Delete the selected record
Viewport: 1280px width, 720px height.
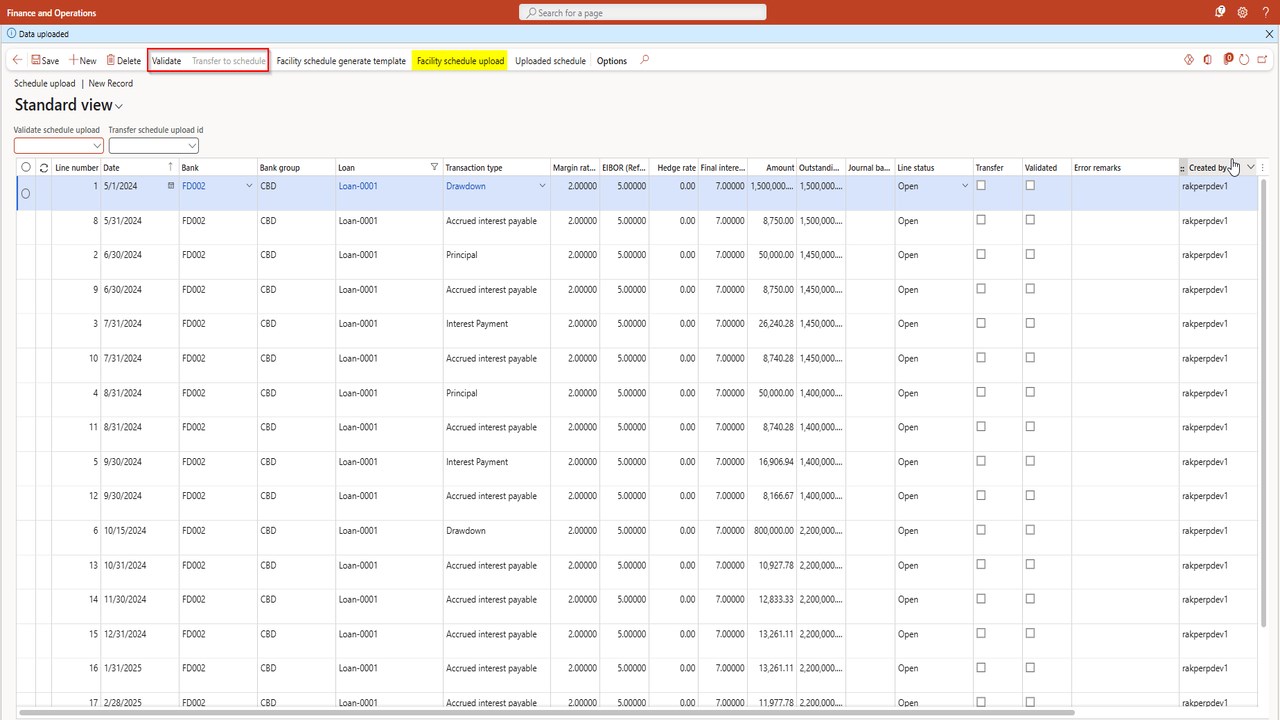click(124, 61)
